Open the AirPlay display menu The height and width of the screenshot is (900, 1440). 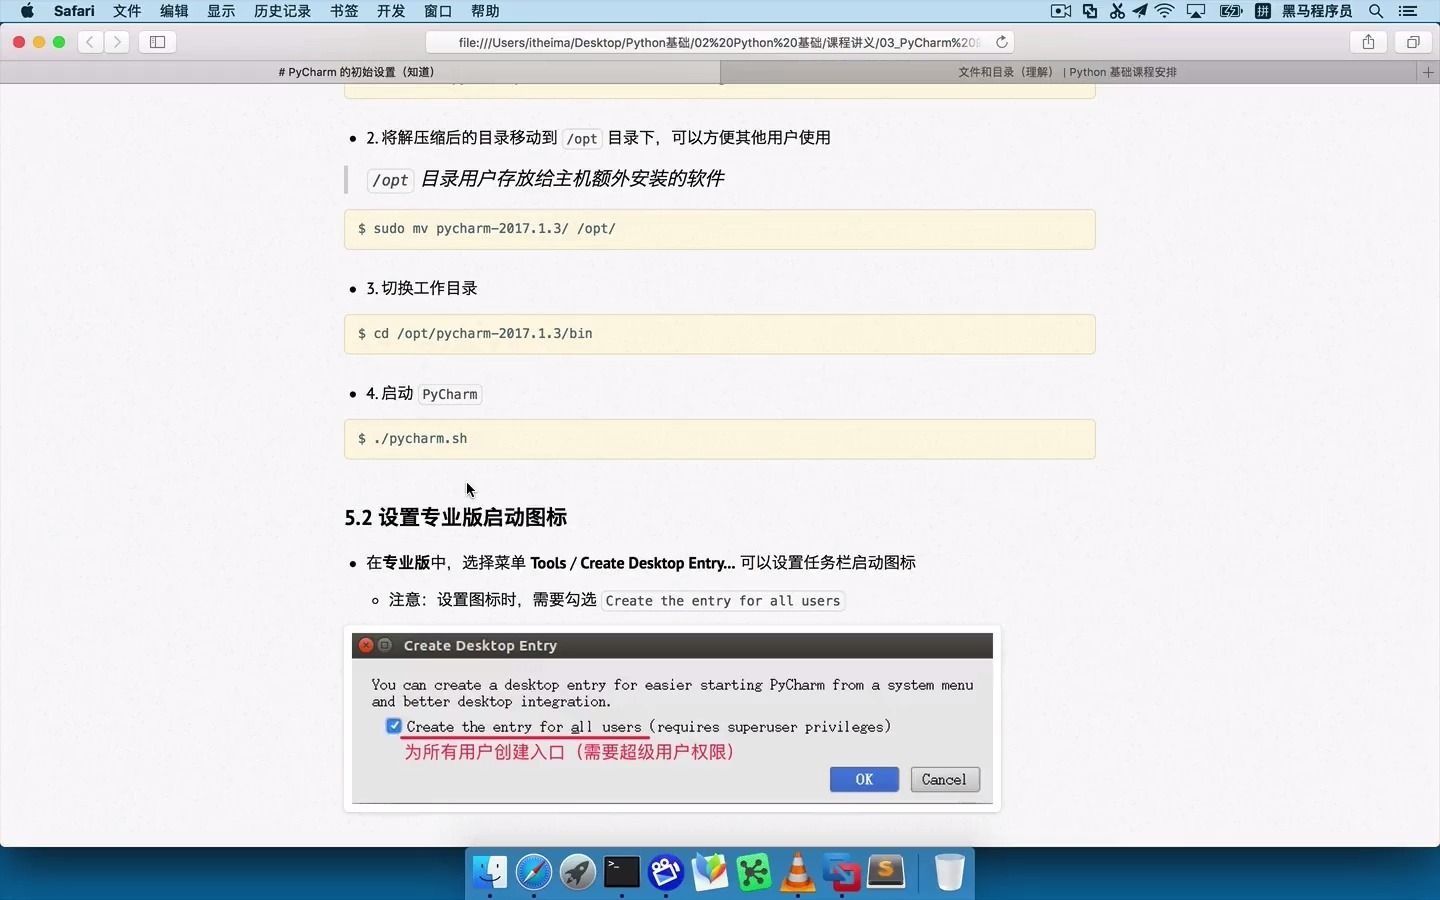click(x=1196, y=11)
